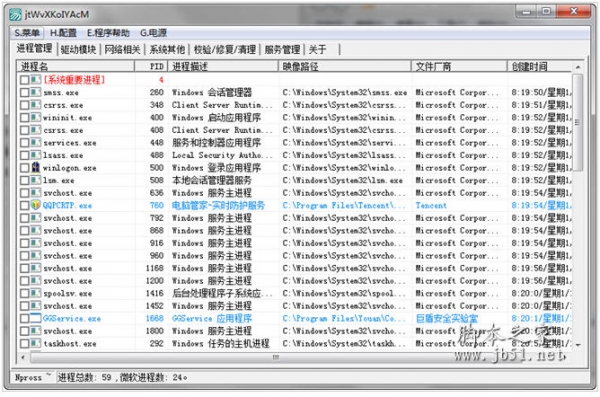Click the GGService.exe window icon
This screenshot has width=600, height=397.
pos(36,318)
